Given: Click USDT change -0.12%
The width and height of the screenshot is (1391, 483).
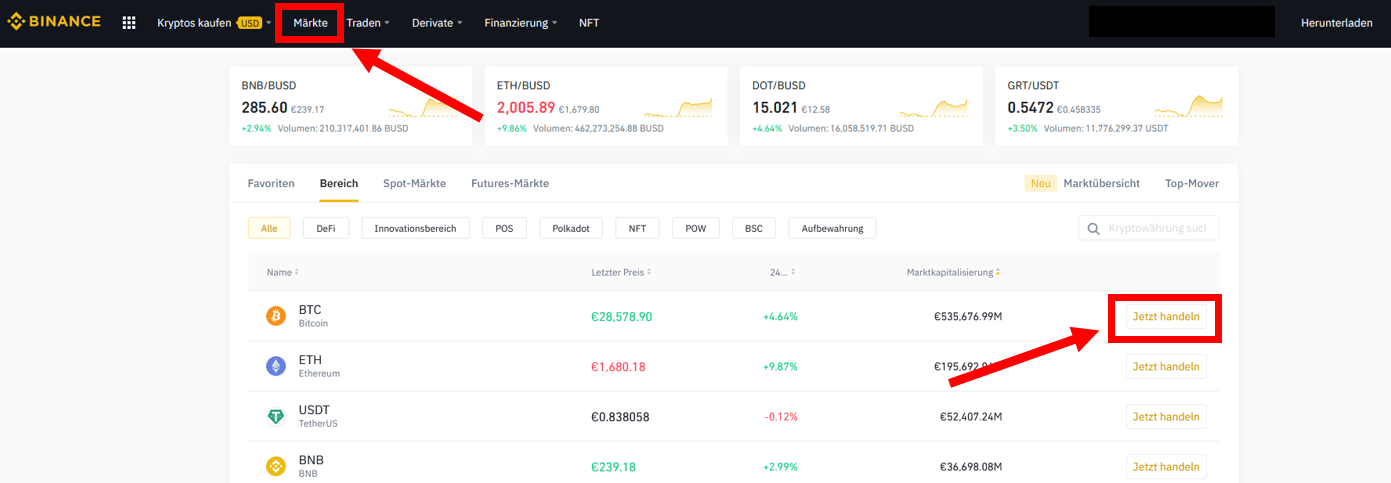Looking at the screenshot, I should 781,416.
